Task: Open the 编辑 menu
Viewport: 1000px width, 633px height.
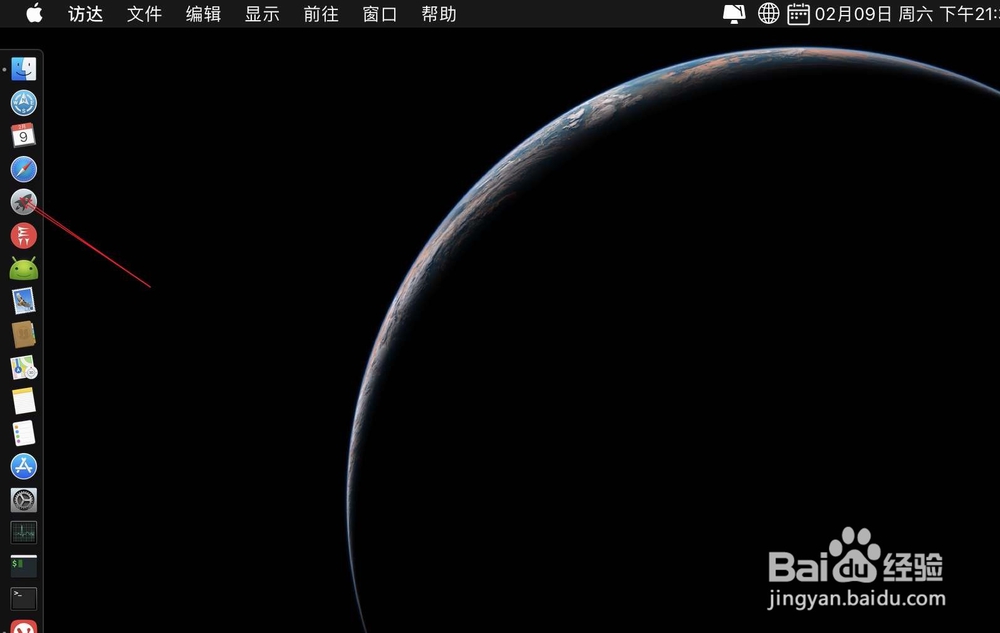Action: [x=203, y=14]
